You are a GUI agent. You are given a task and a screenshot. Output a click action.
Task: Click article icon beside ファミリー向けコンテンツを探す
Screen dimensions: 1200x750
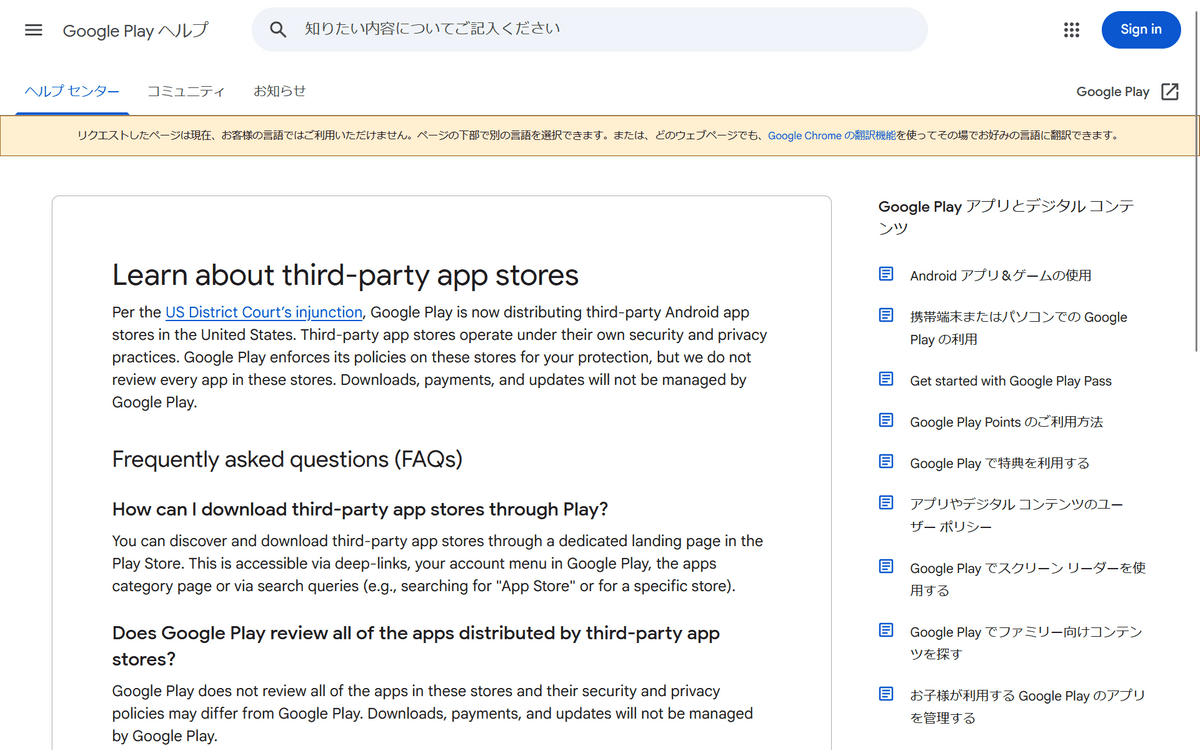coord(886,630)
